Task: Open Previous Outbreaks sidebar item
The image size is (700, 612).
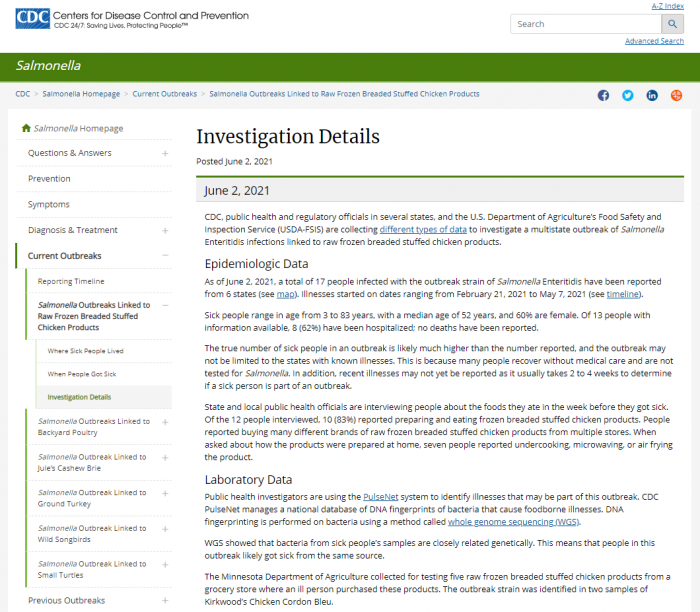Action: (67, 600)
